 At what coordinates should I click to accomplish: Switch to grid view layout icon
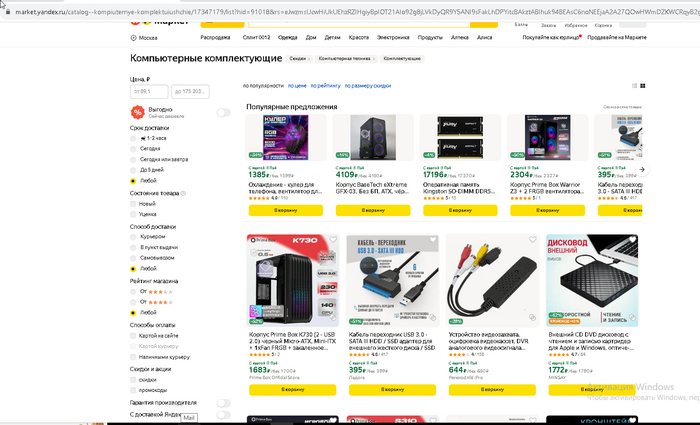[x=643, y=86]
